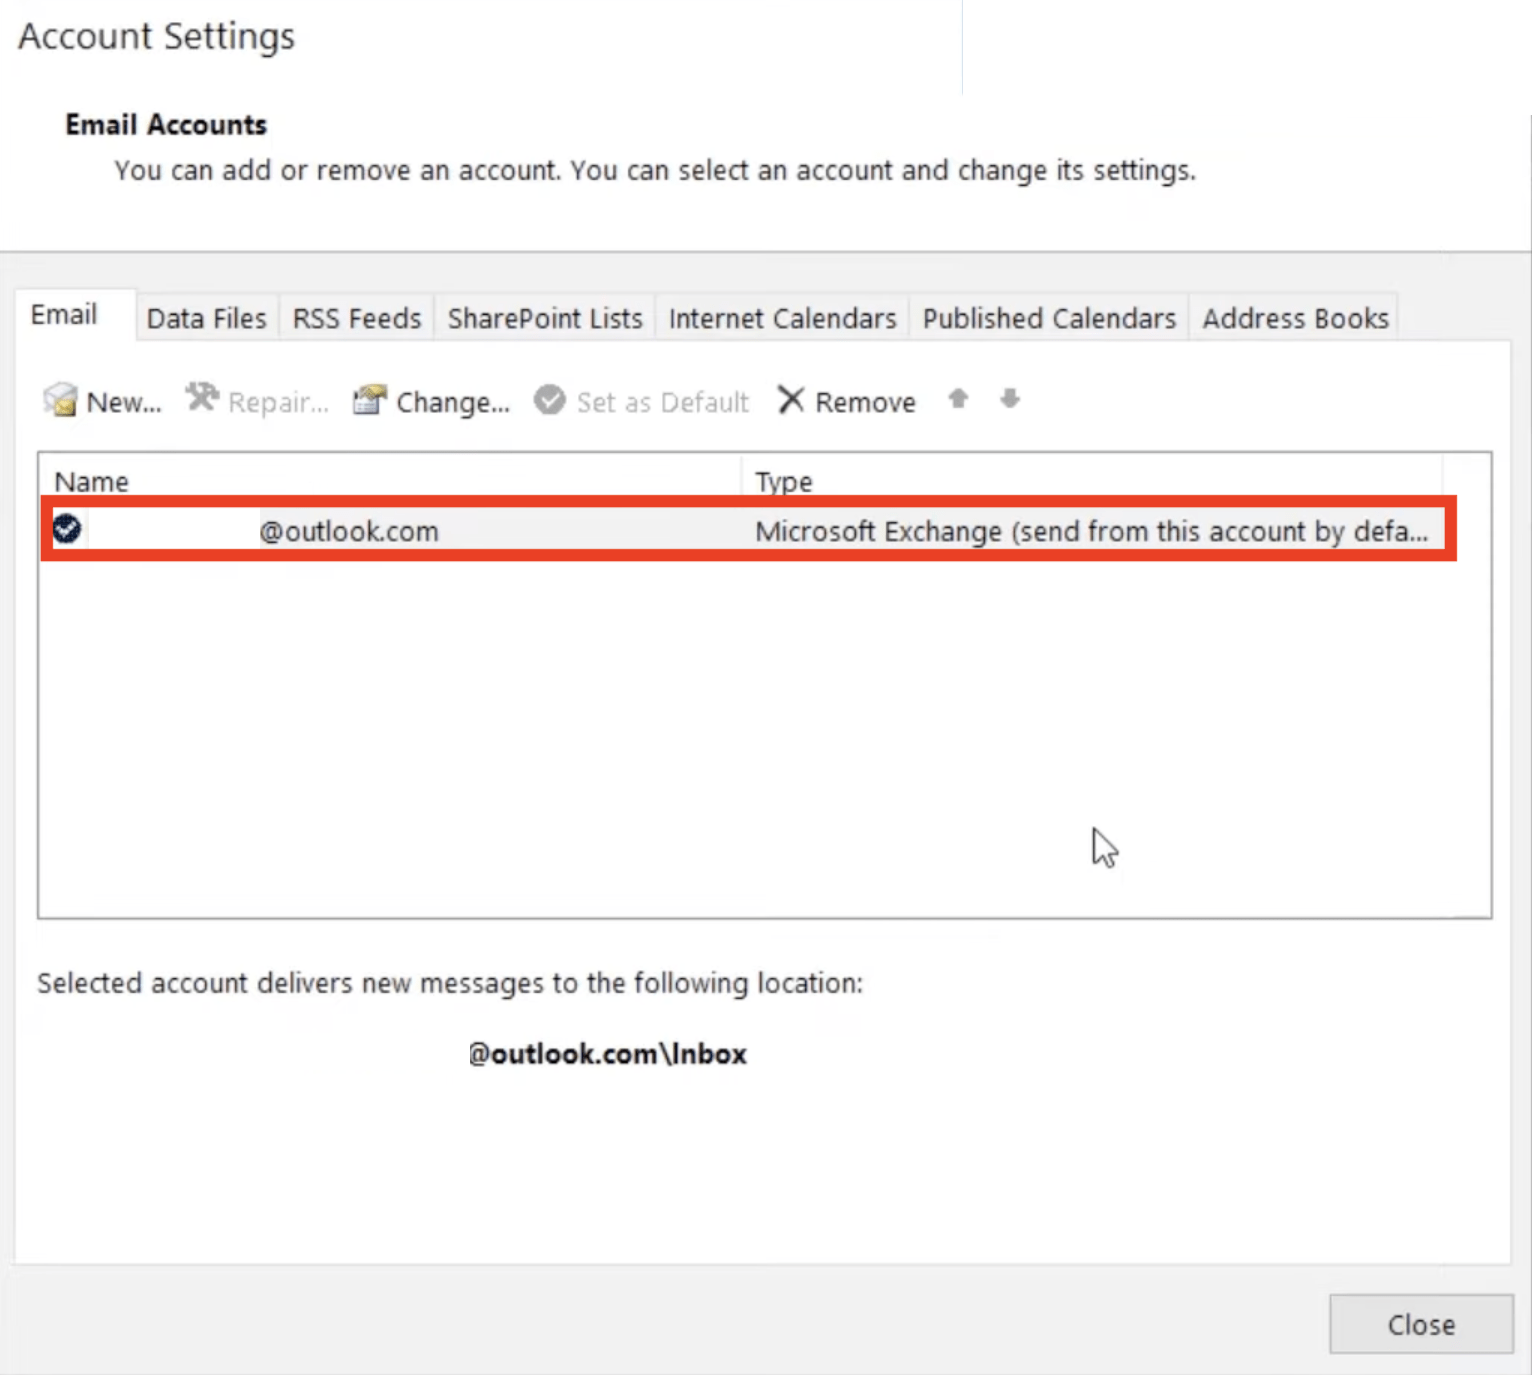Screen dimensions: 1532x1375
Task: Click the New... label
Action: click(x=124, y=402)
